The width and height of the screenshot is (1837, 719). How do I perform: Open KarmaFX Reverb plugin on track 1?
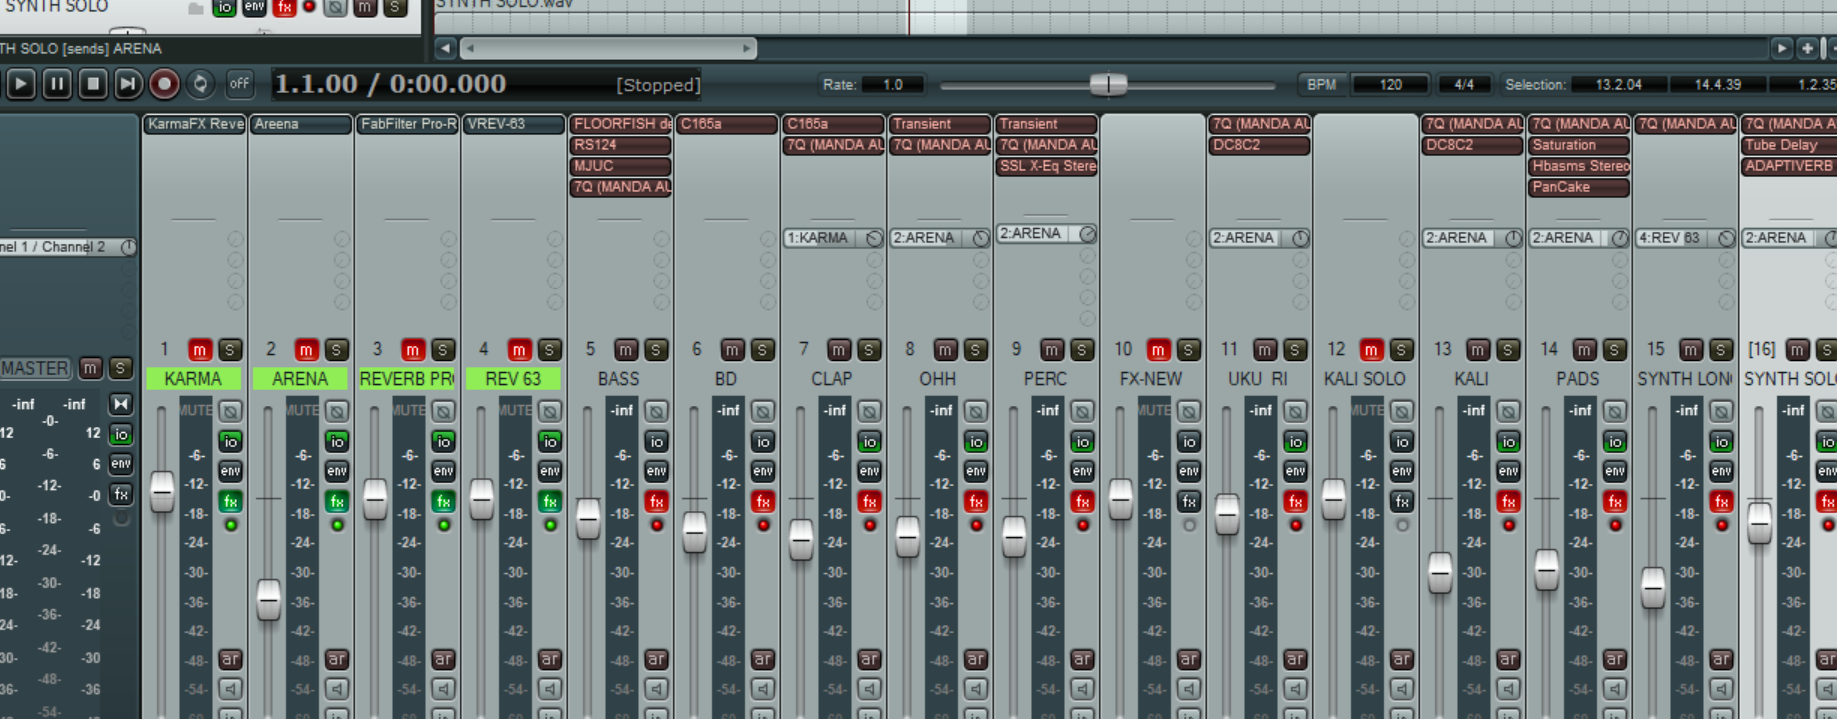pyautogui.click(x=194, y=124)
